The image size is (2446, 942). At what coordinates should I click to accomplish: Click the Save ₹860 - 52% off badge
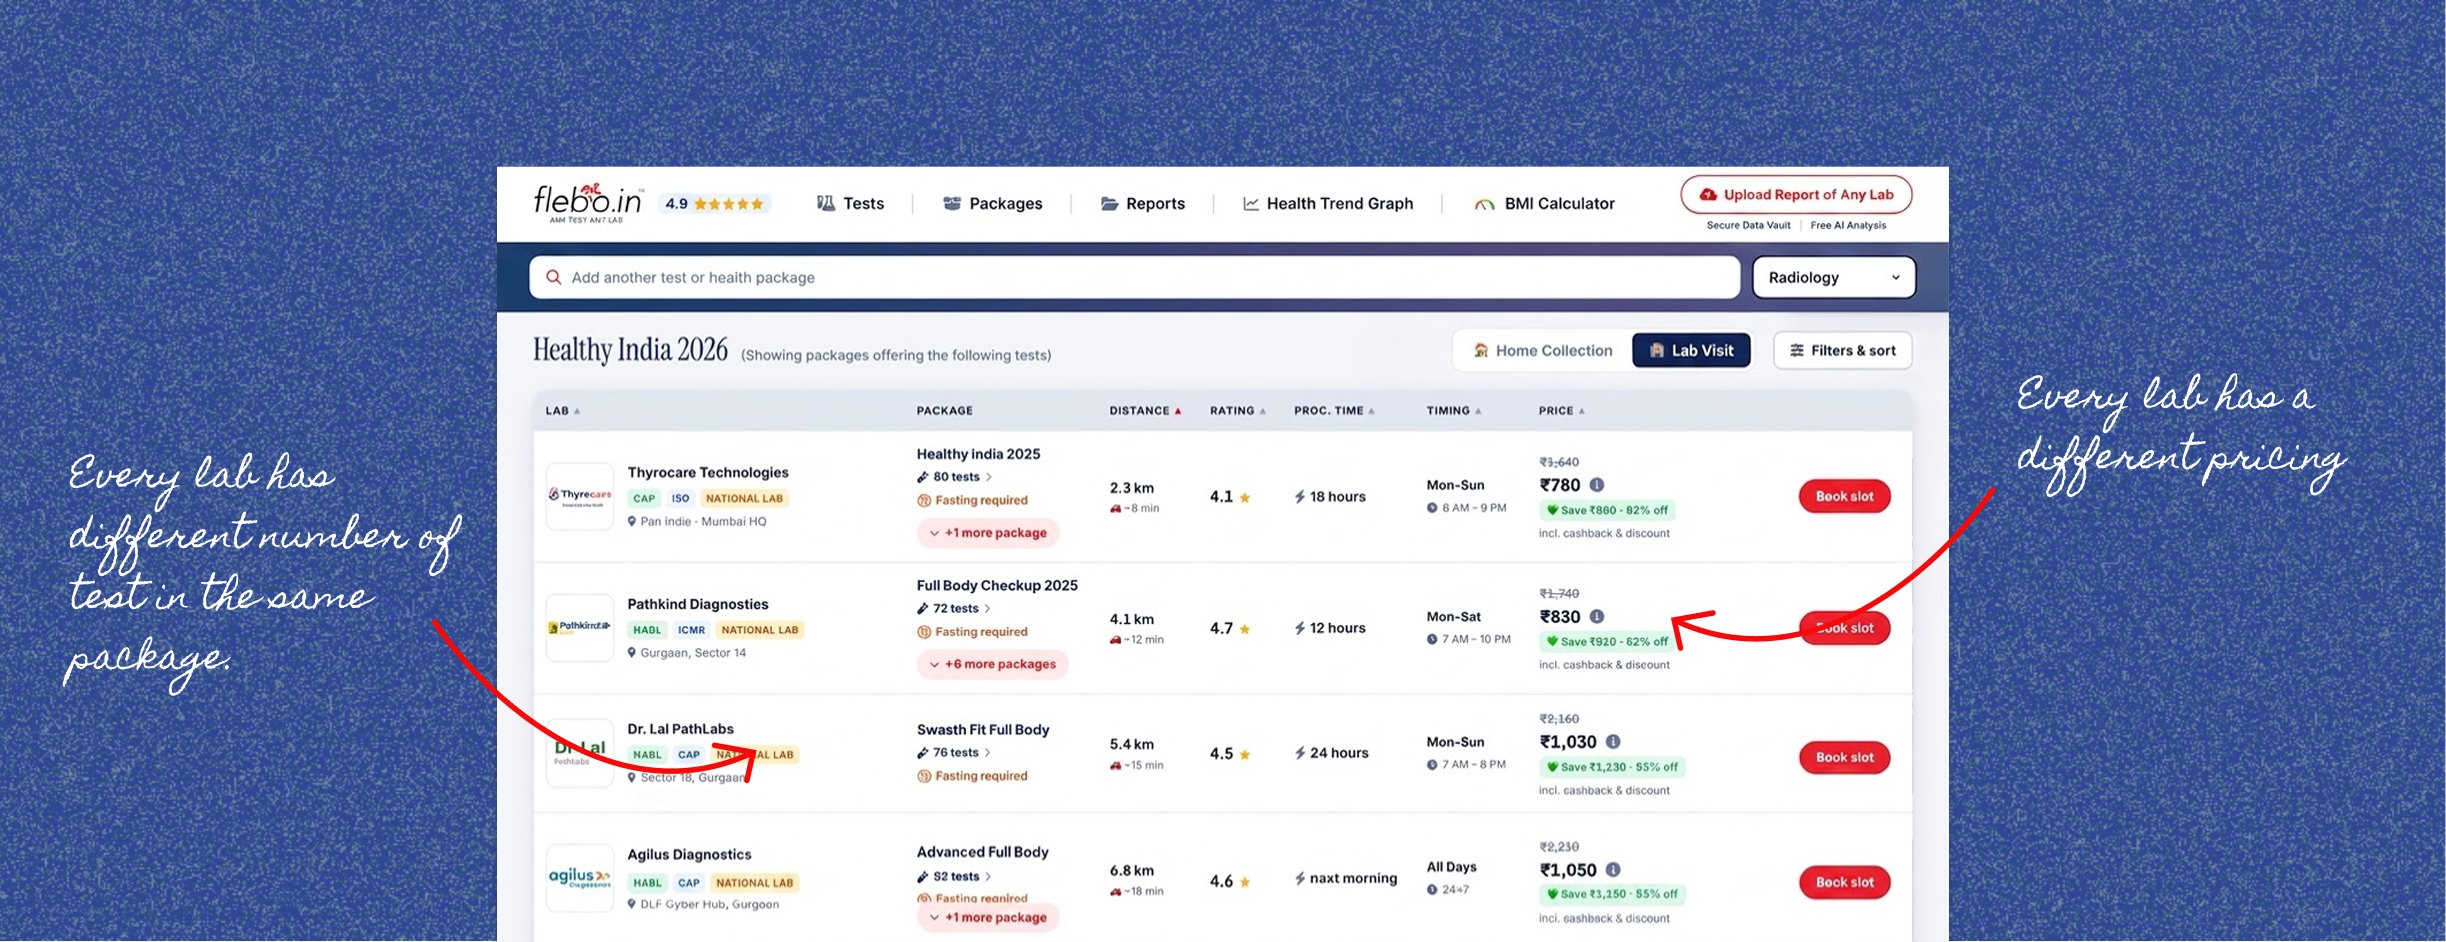pos(1607,510)
